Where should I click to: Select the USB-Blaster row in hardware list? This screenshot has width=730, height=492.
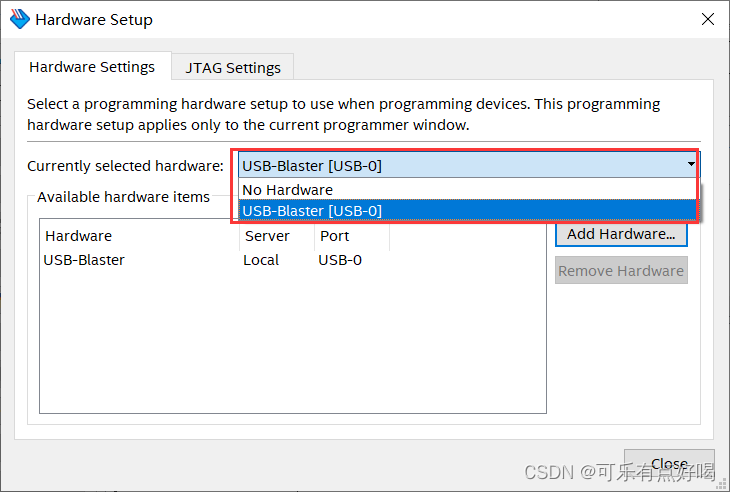84,260
